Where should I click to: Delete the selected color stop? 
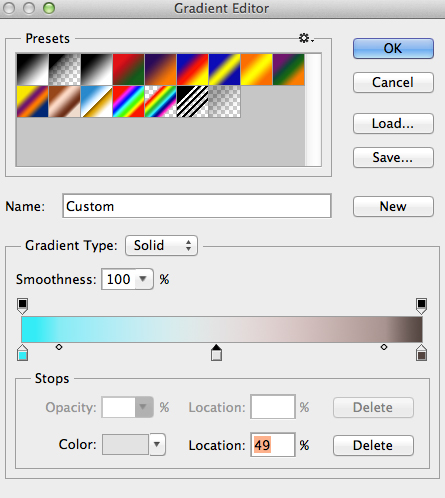click(x=373, y=445)
